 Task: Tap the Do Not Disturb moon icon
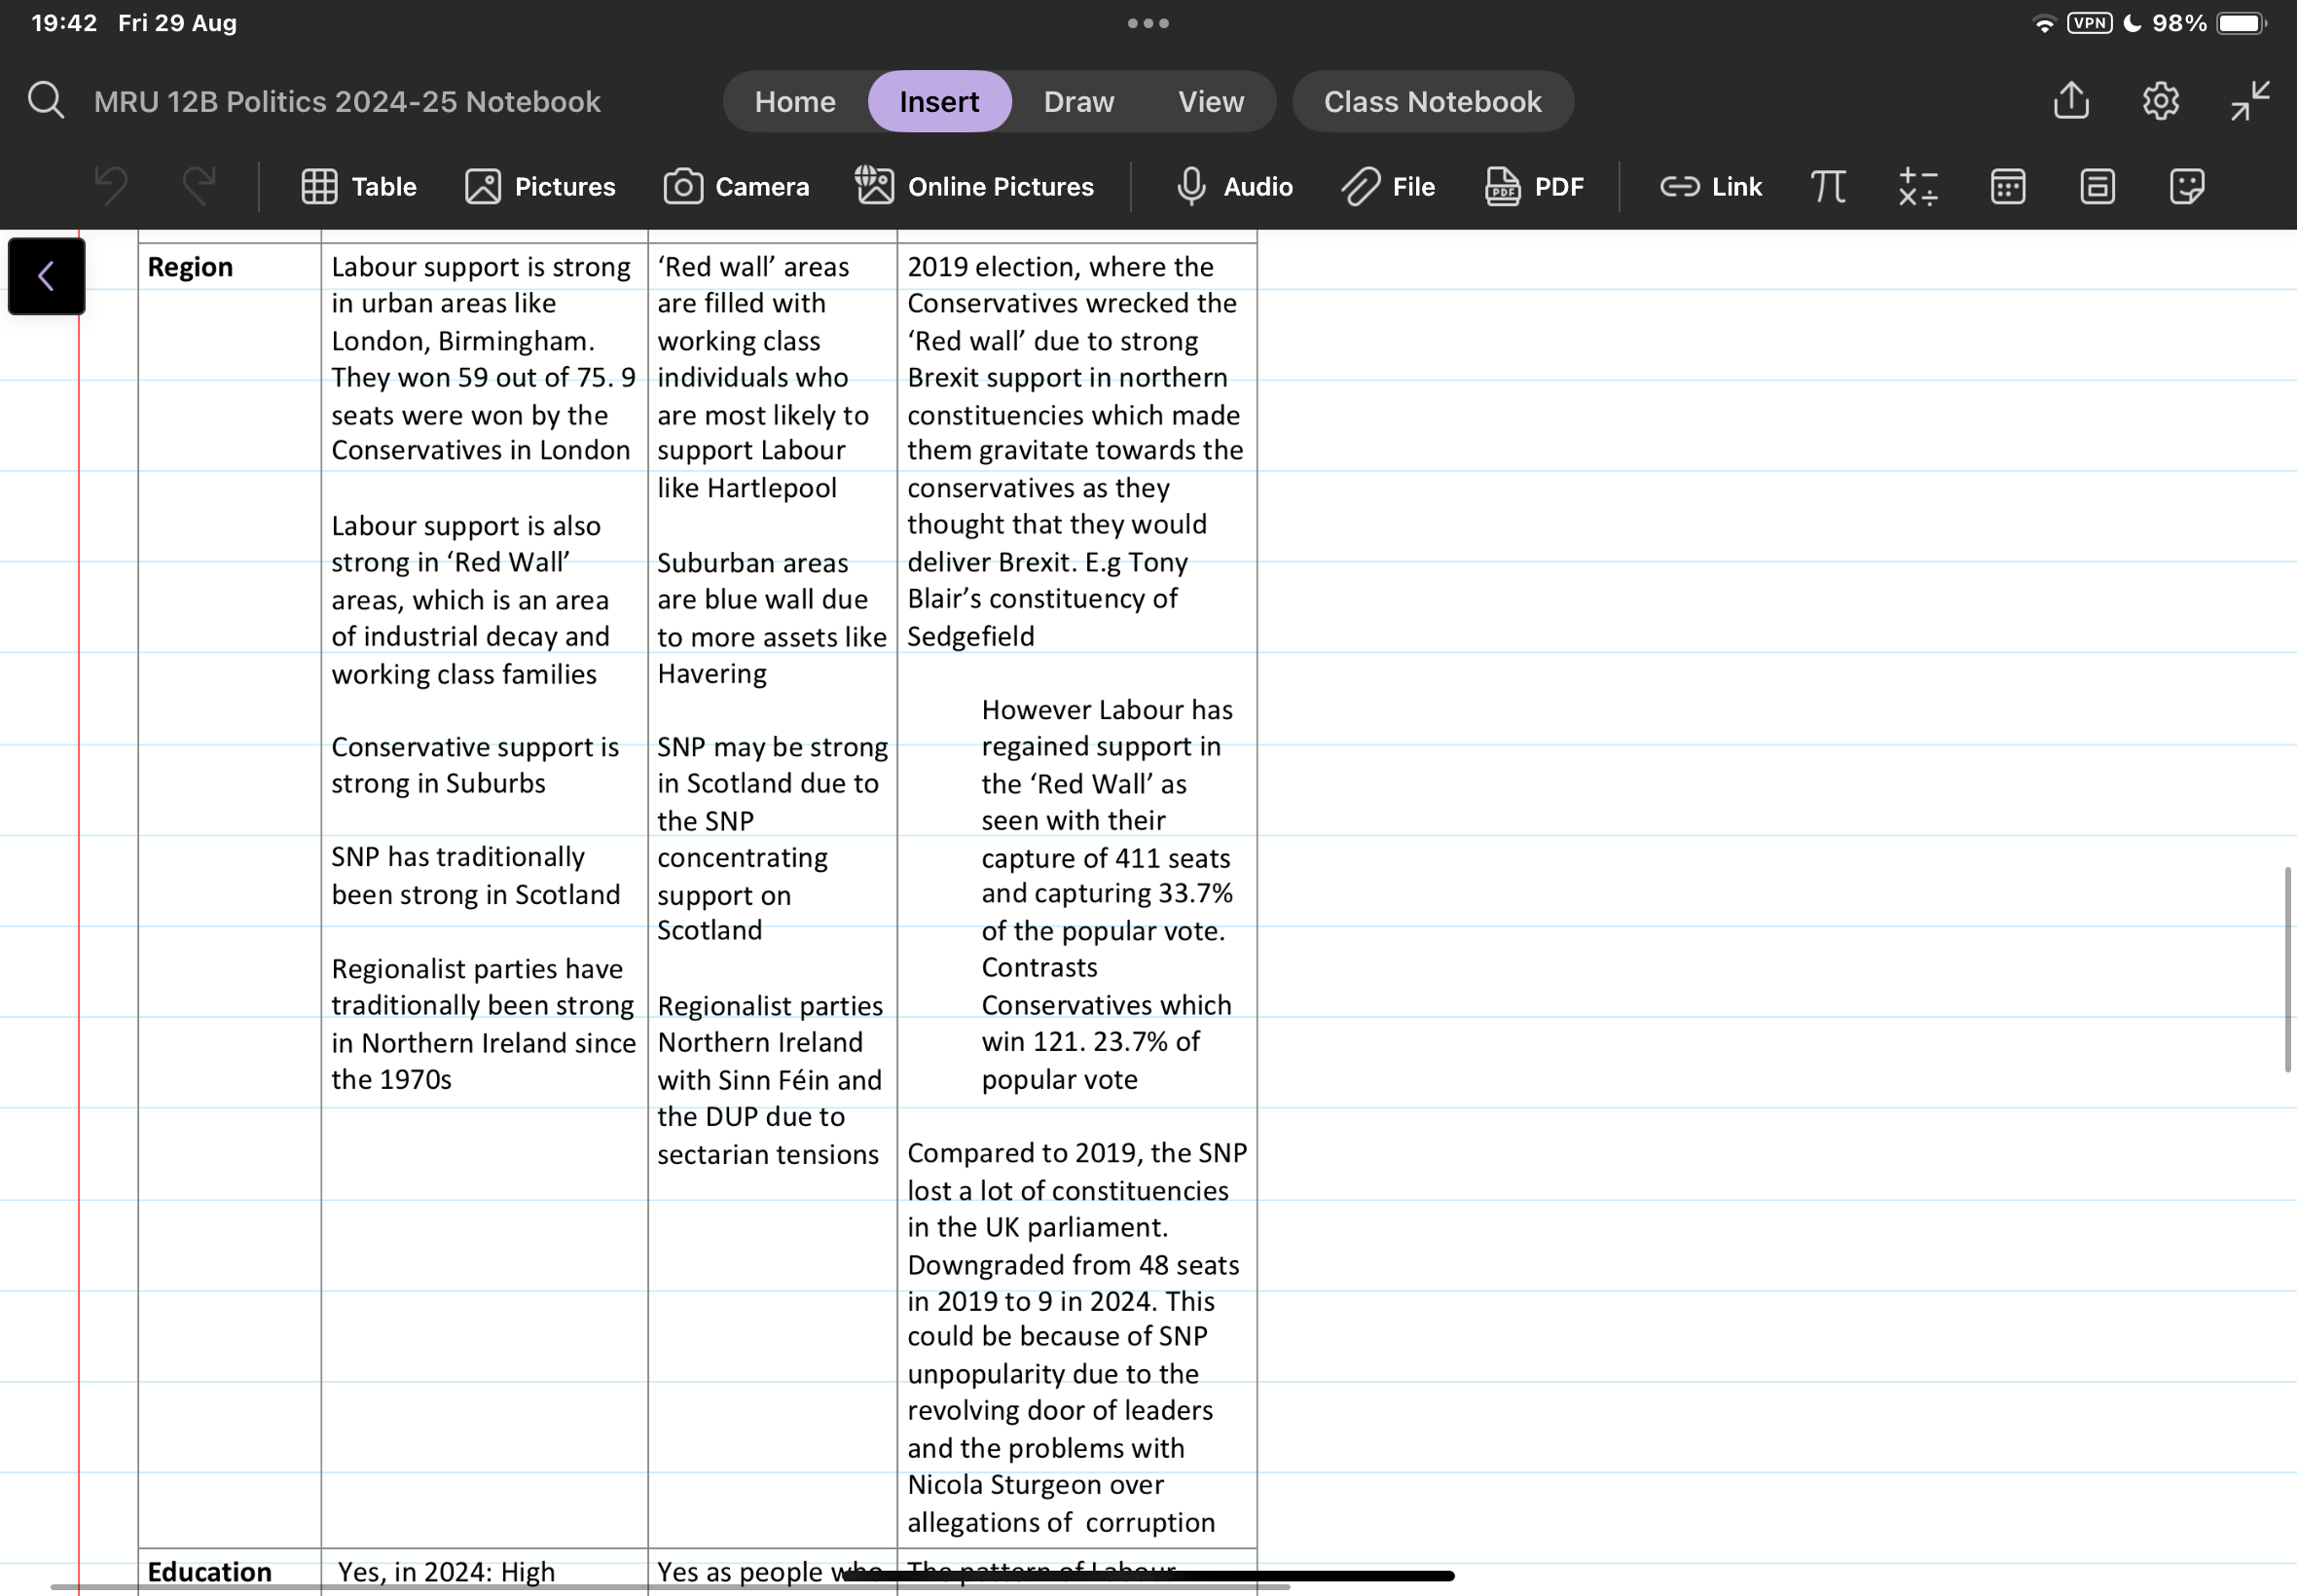2132,23
